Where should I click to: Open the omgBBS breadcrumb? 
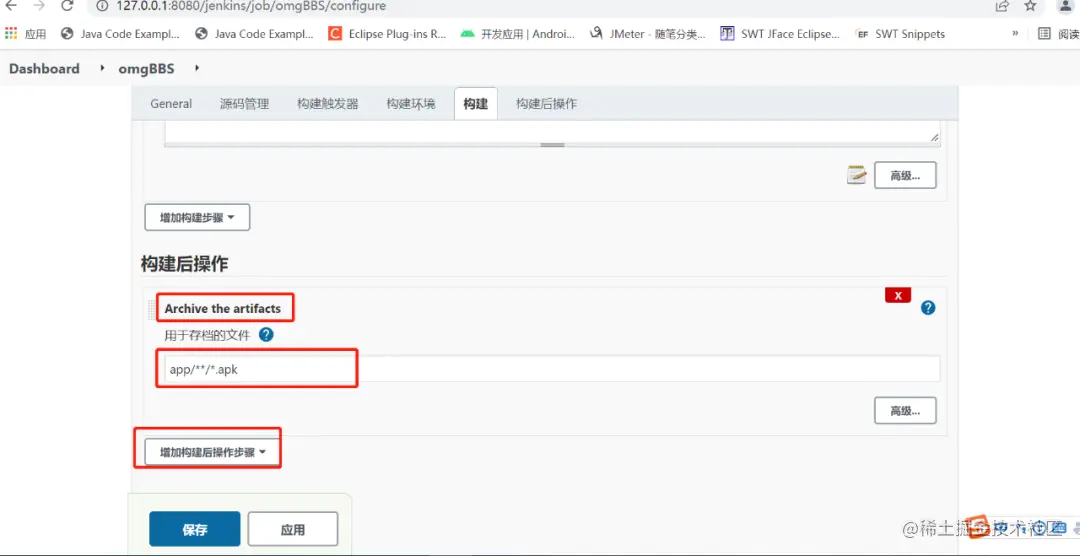pyautogui.click(x=149, y=68)
